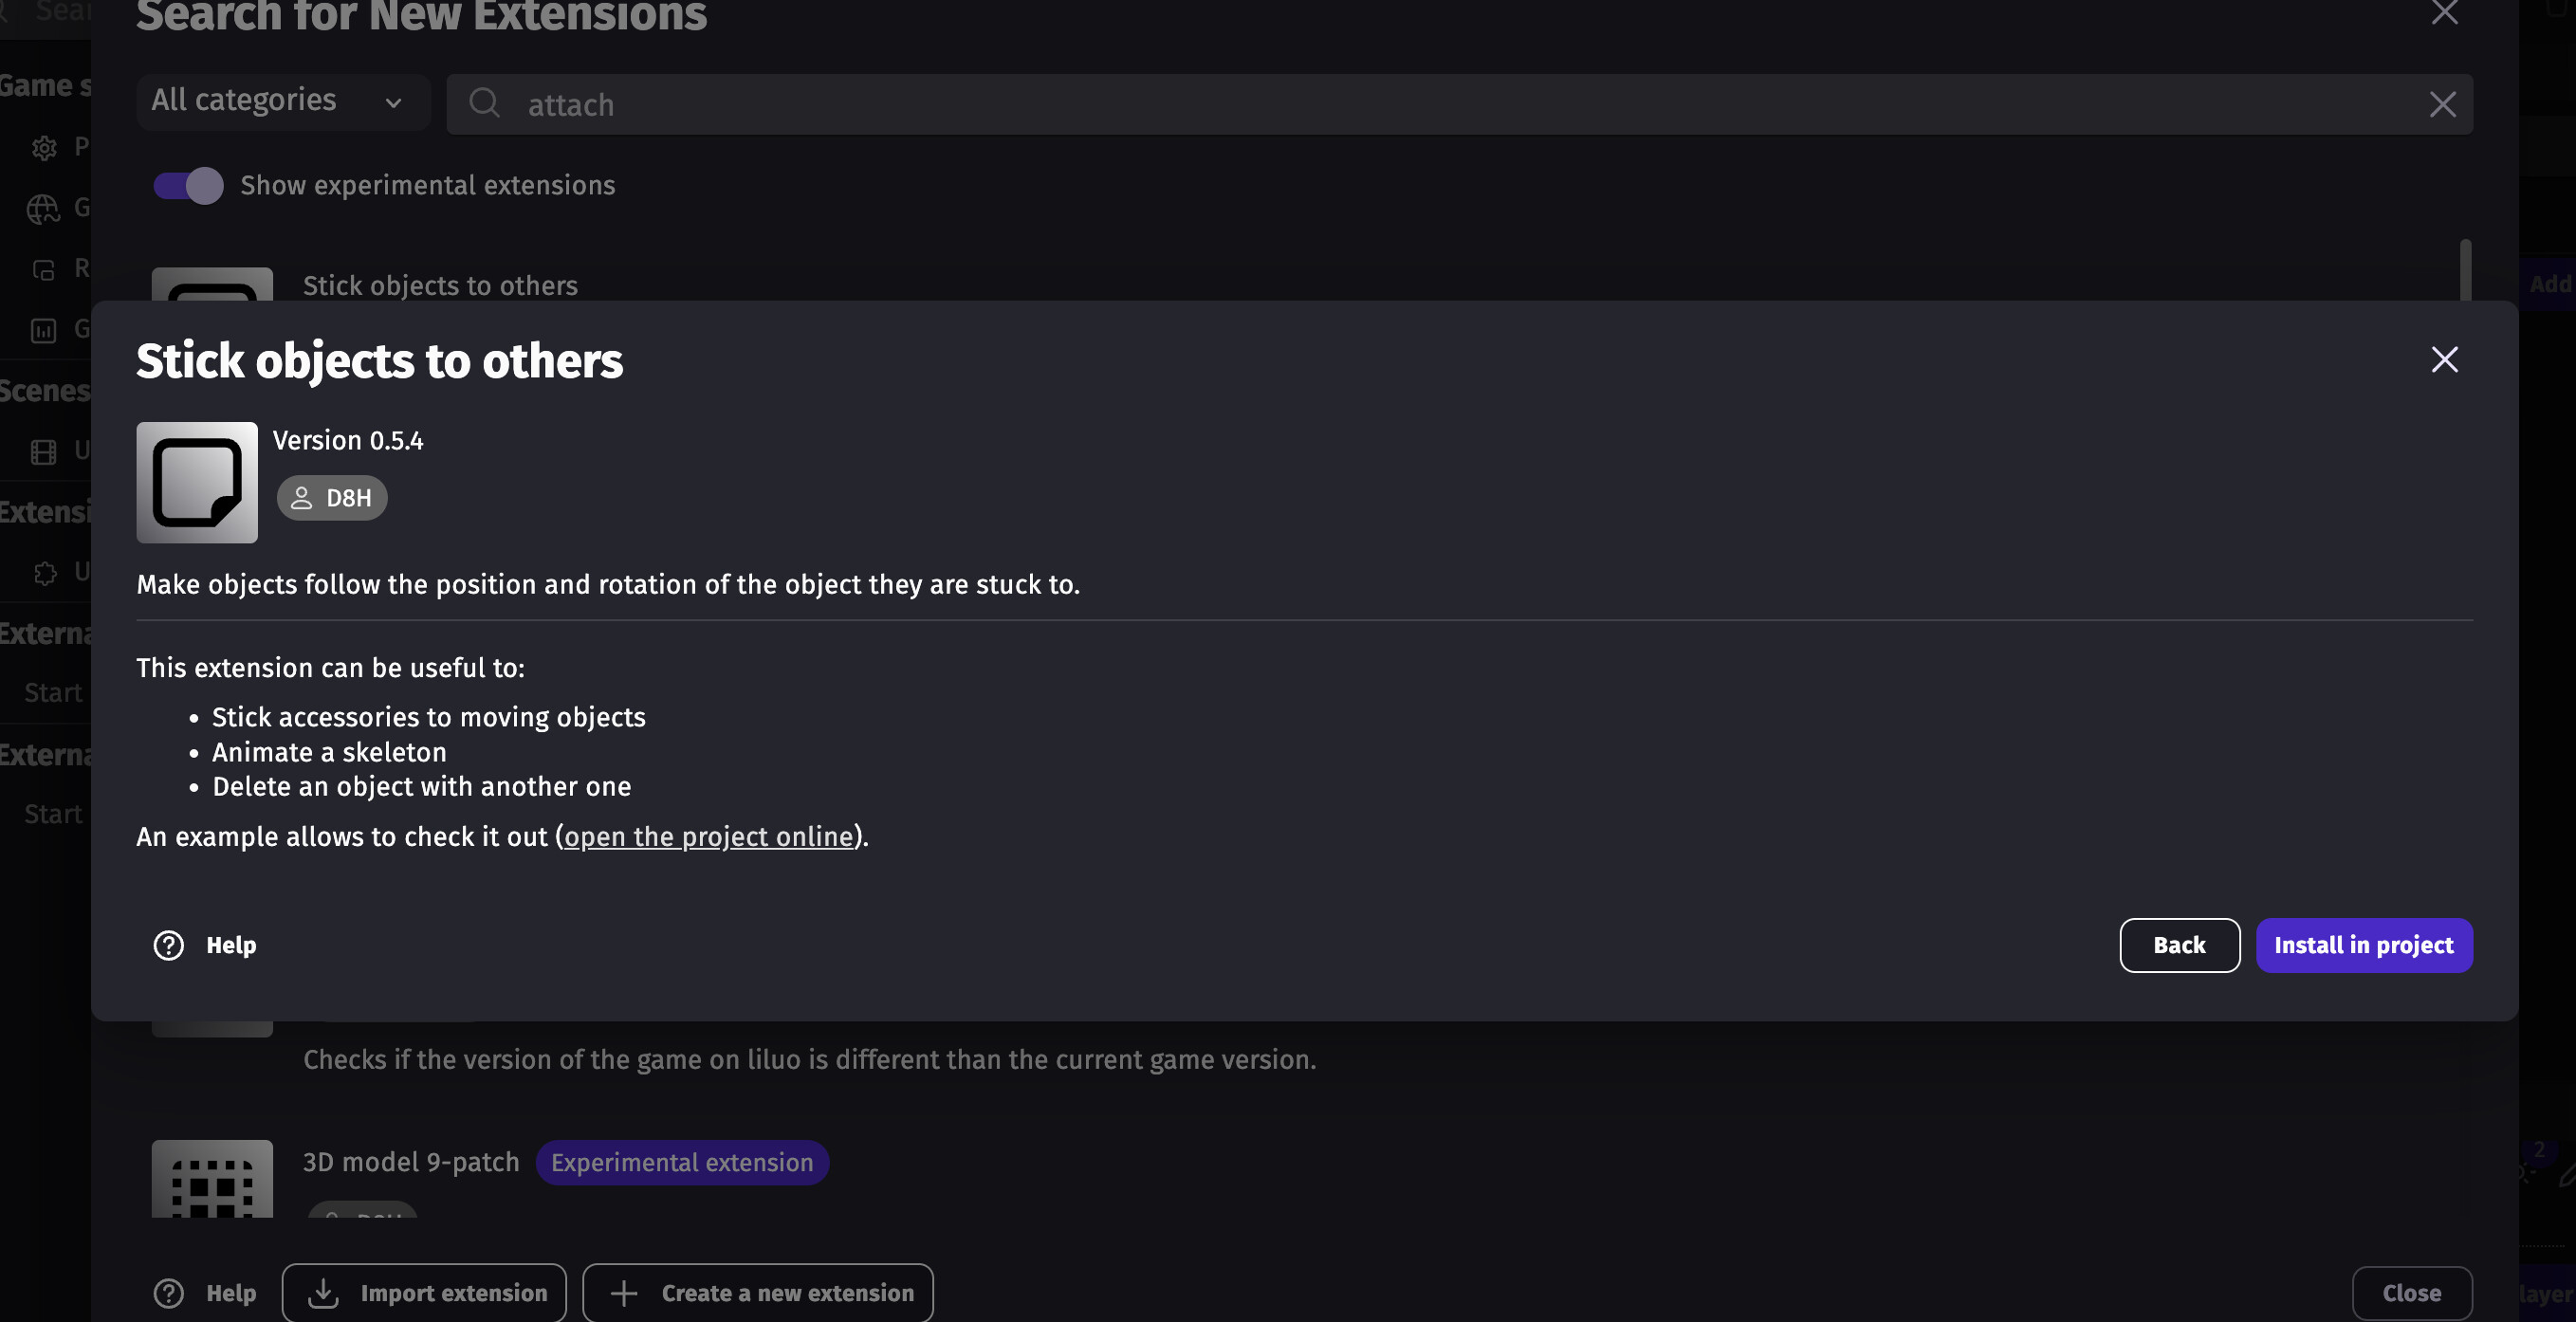The width and height of the screenshot is (2576, 1322).
Task: Close the Search for New Extensions dialog
Action: click(x=2444, y=12)
